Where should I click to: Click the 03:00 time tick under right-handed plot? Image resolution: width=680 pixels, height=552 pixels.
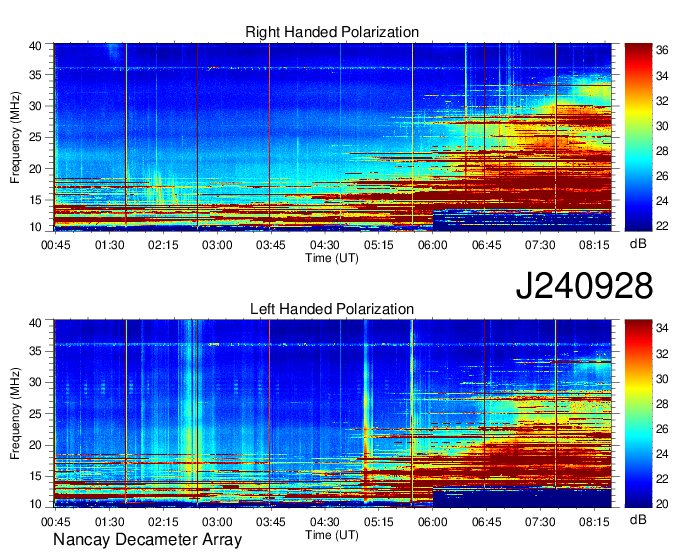[217, 245]
